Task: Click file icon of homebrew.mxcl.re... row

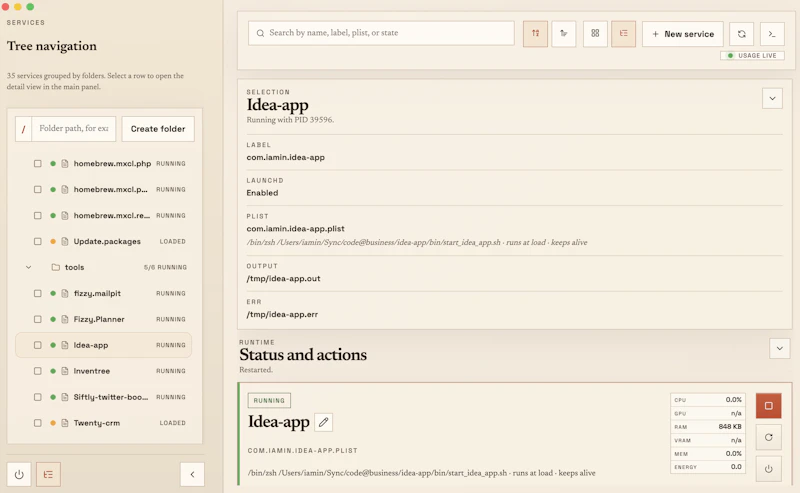Action: coord(65,215)
